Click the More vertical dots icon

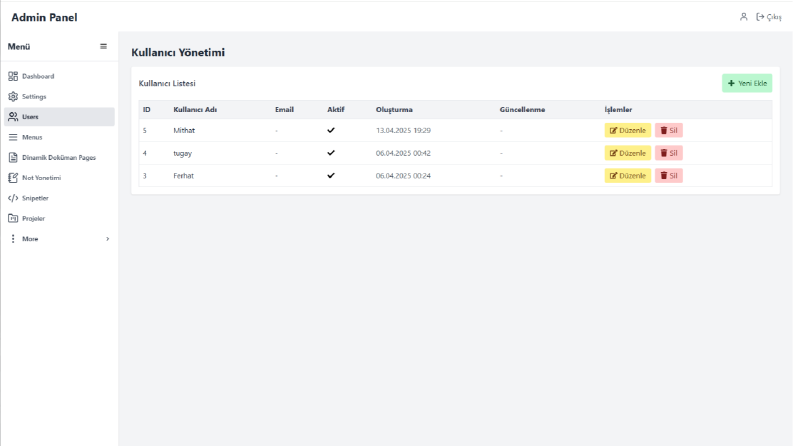pyautogui.click(x=13, y=239)
